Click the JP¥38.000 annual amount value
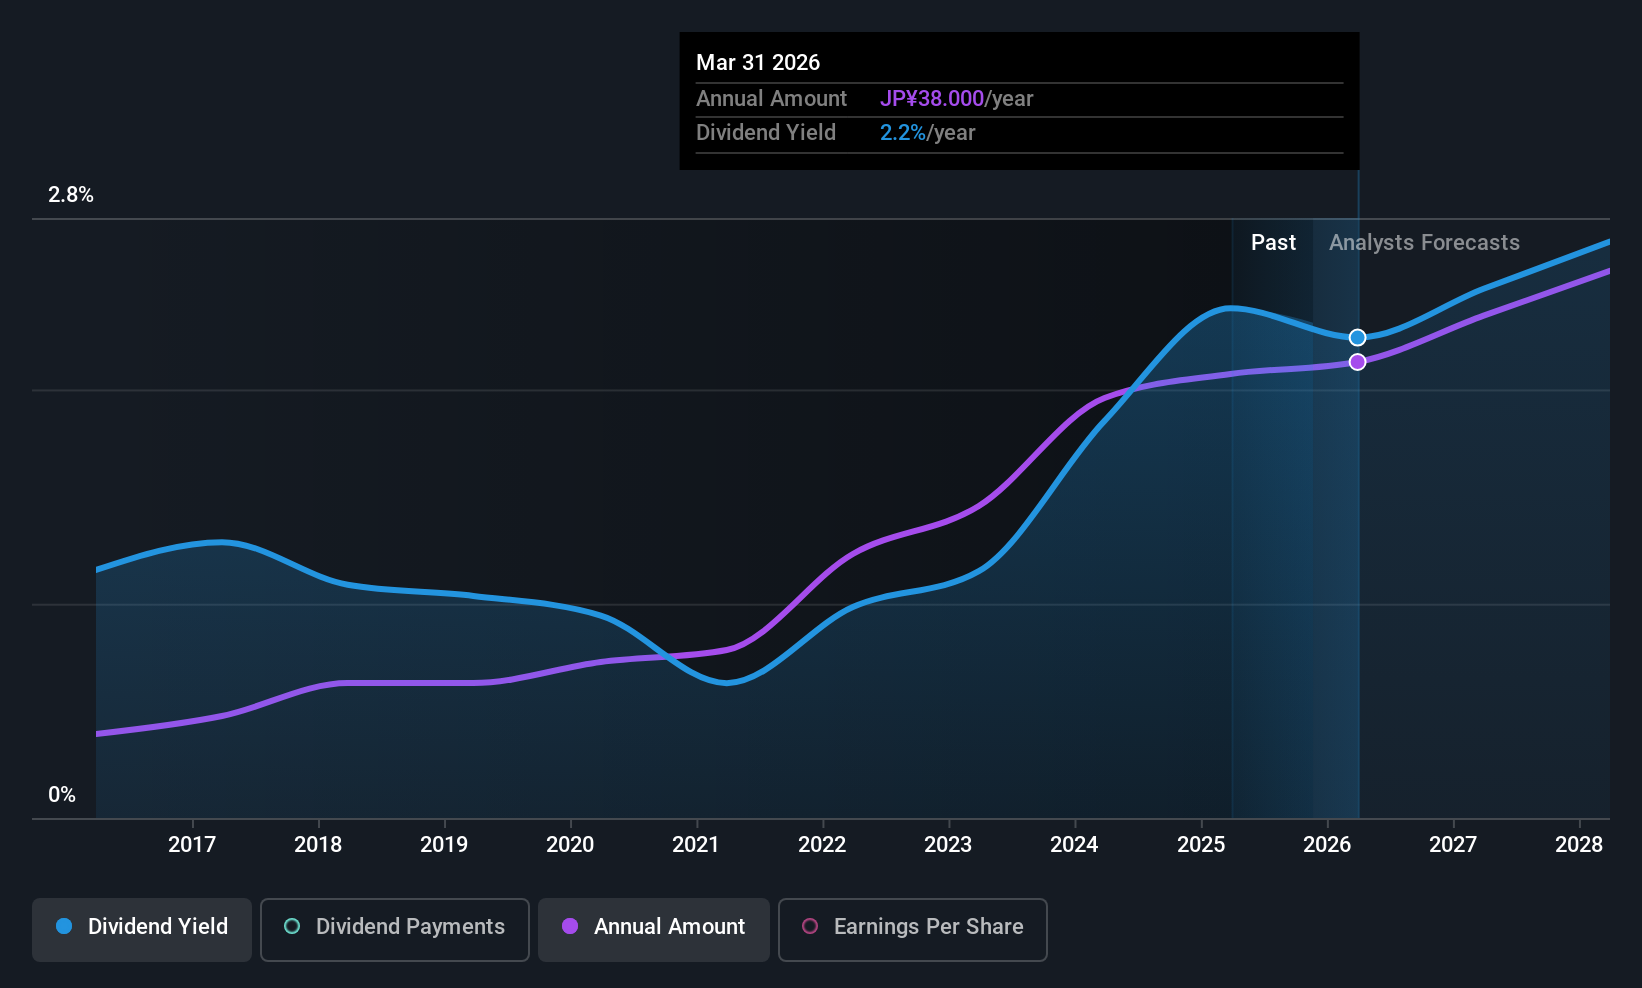The width and height of the screenshot is (1642, 988). (x=932, y=99)
